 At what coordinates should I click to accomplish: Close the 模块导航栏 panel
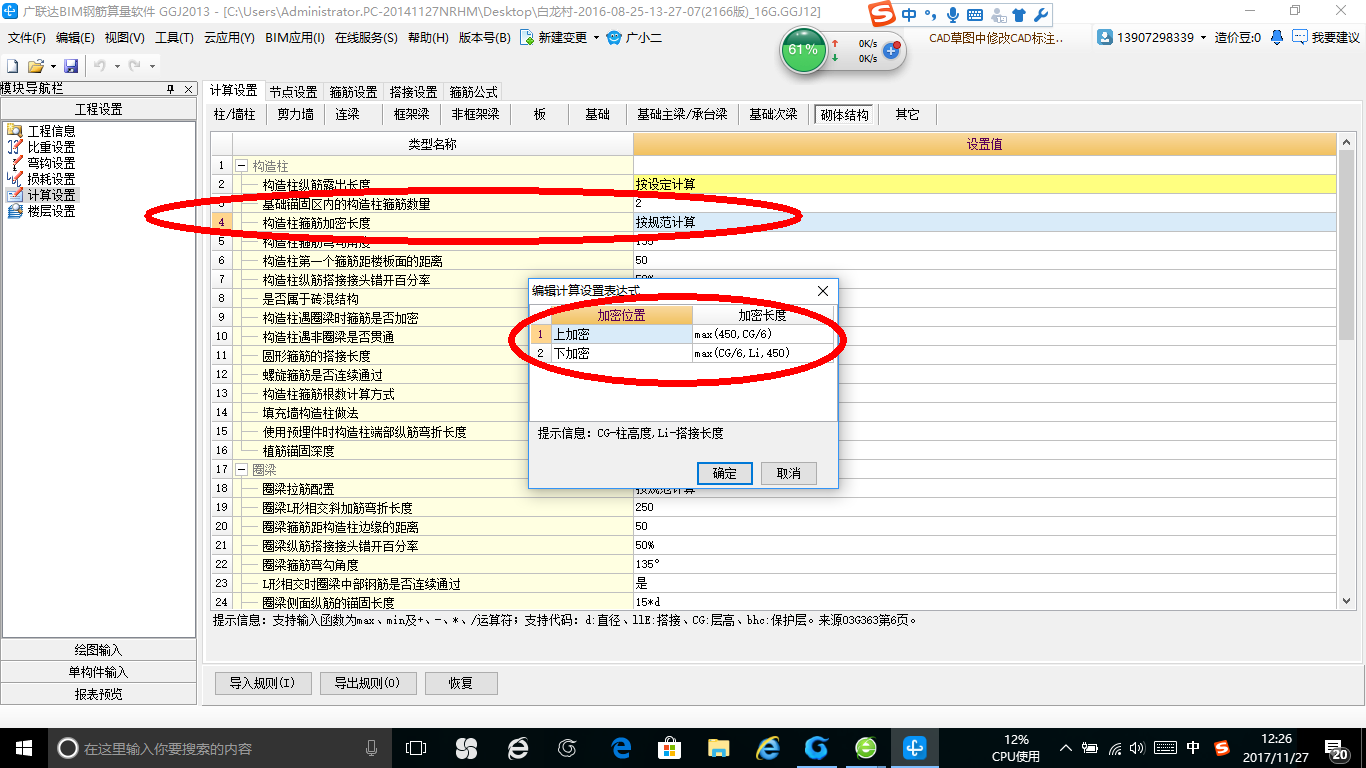click(188, 89)
